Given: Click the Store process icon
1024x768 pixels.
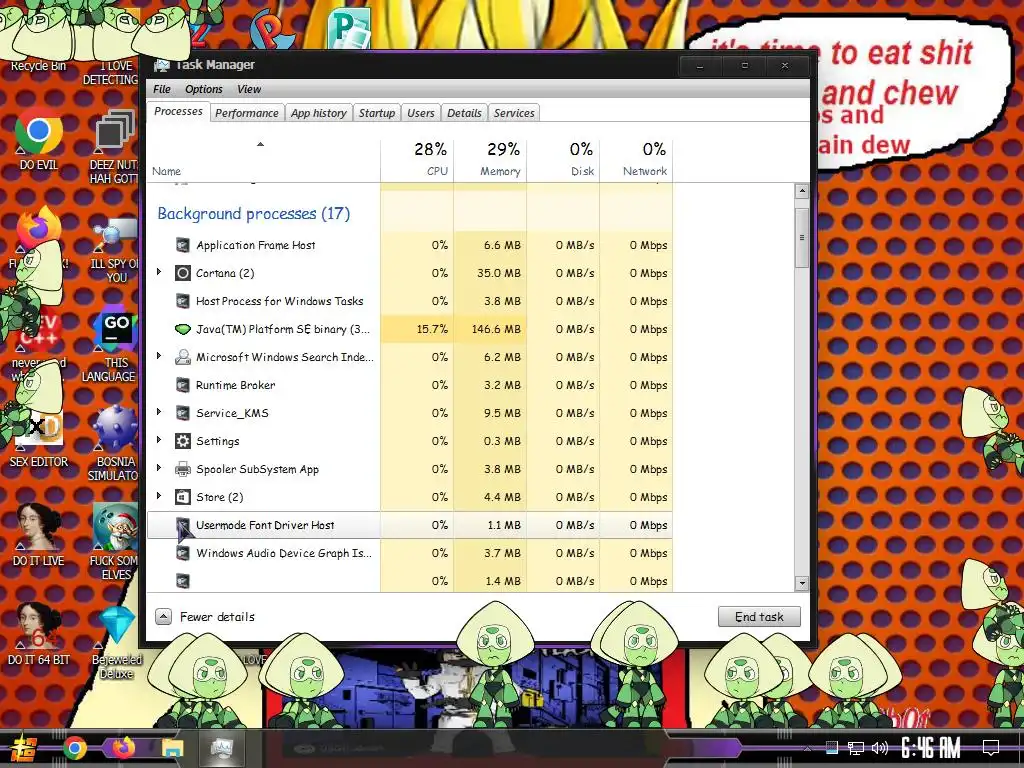Looking at the screenshot, I should click(183, 497).
